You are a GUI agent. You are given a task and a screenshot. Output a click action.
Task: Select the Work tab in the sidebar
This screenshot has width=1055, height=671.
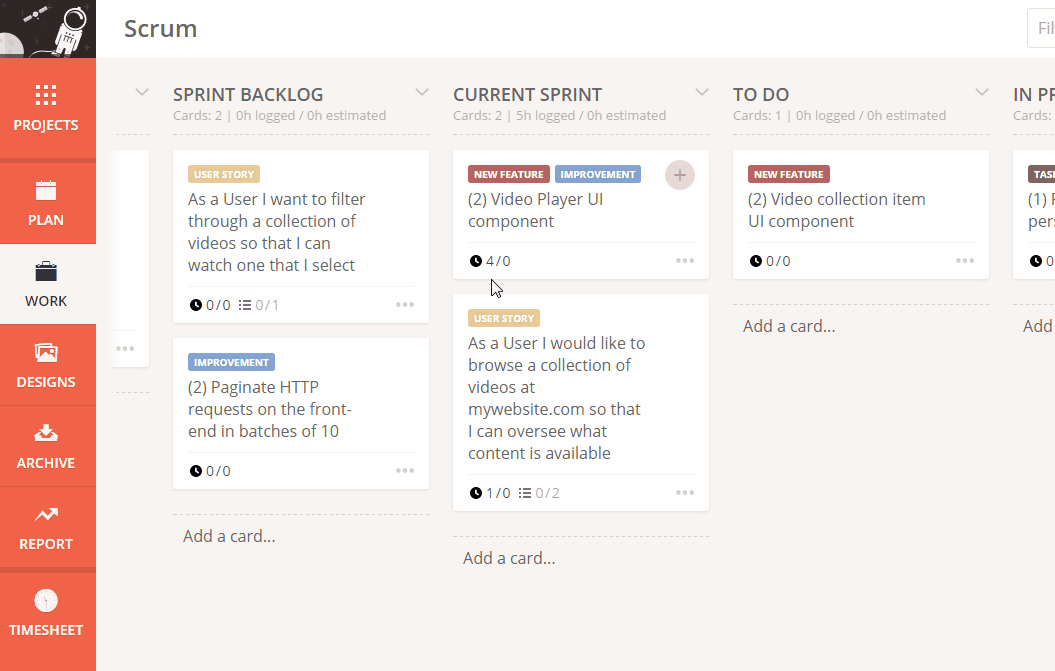(x=46, y=284)
